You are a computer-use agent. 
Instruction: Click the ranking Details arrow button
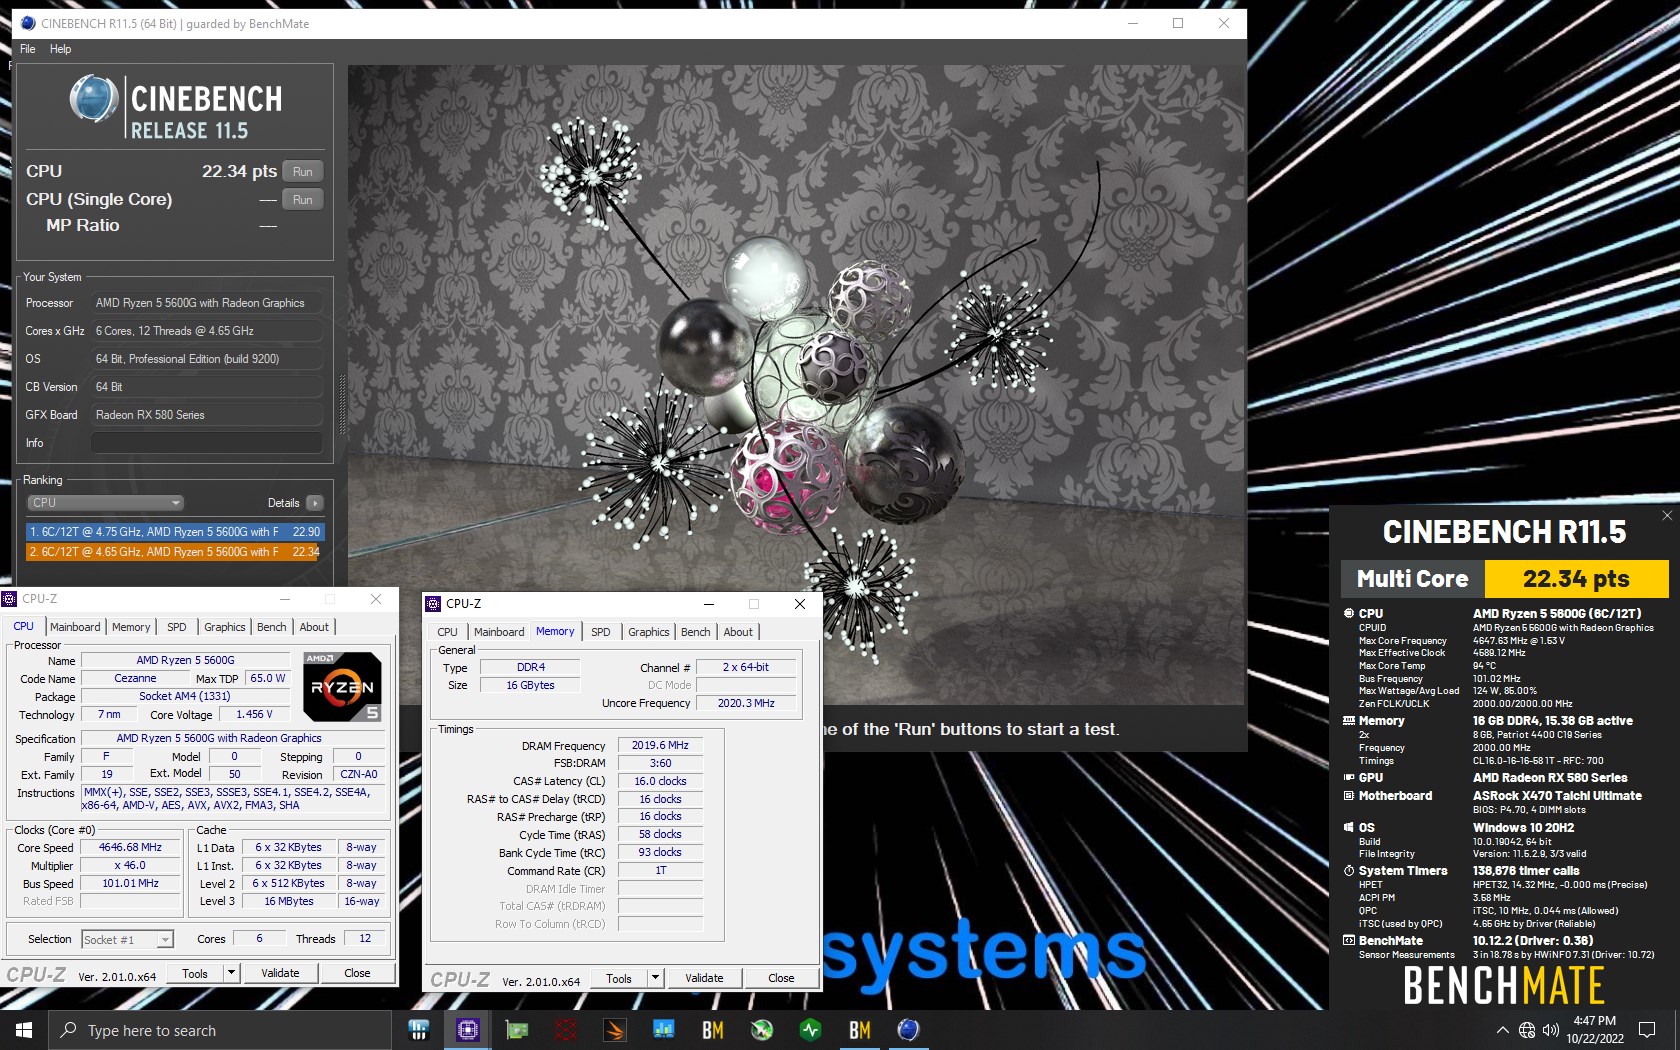pyautogui.click(x=314, y=503)
